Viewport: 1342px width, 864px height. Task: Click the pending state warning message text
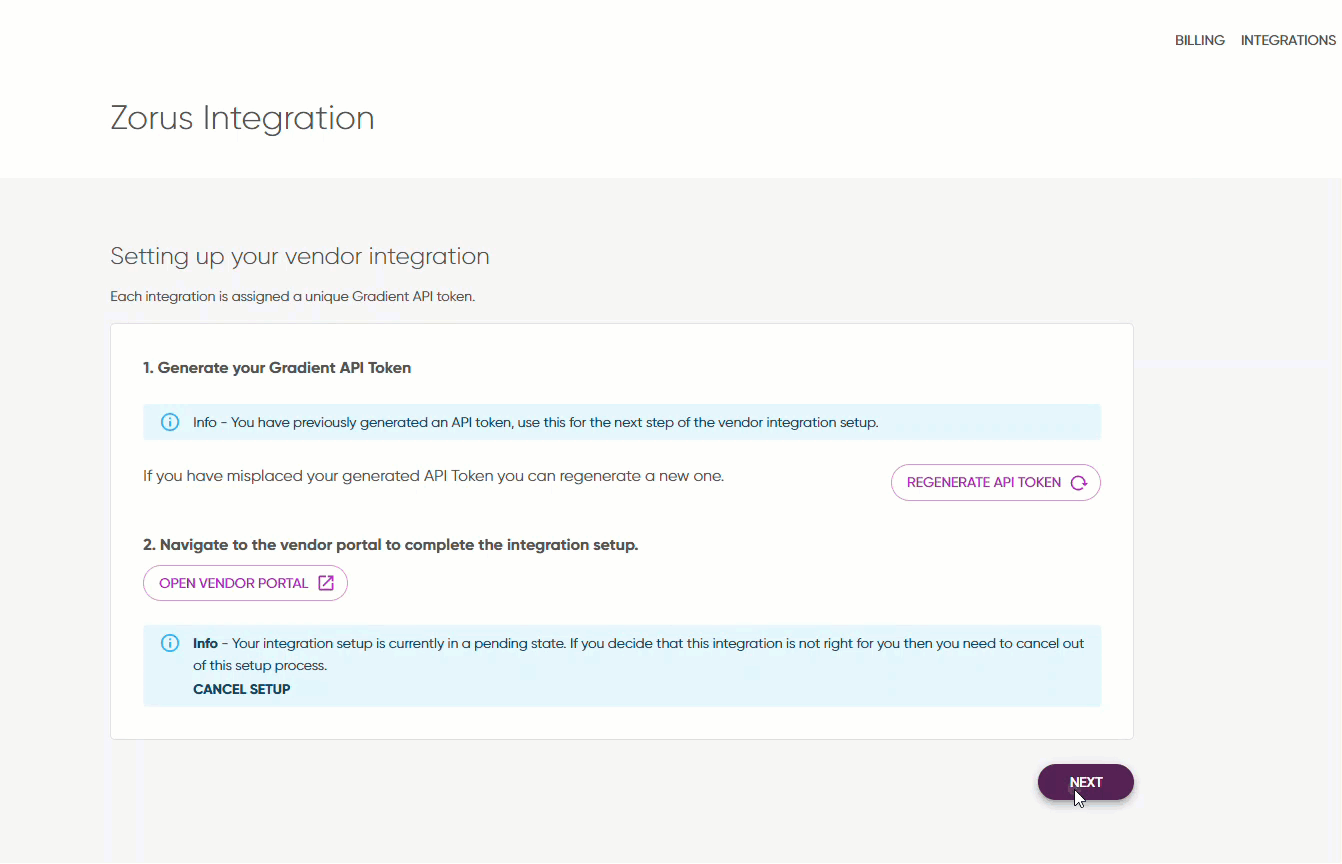point(638,654)
